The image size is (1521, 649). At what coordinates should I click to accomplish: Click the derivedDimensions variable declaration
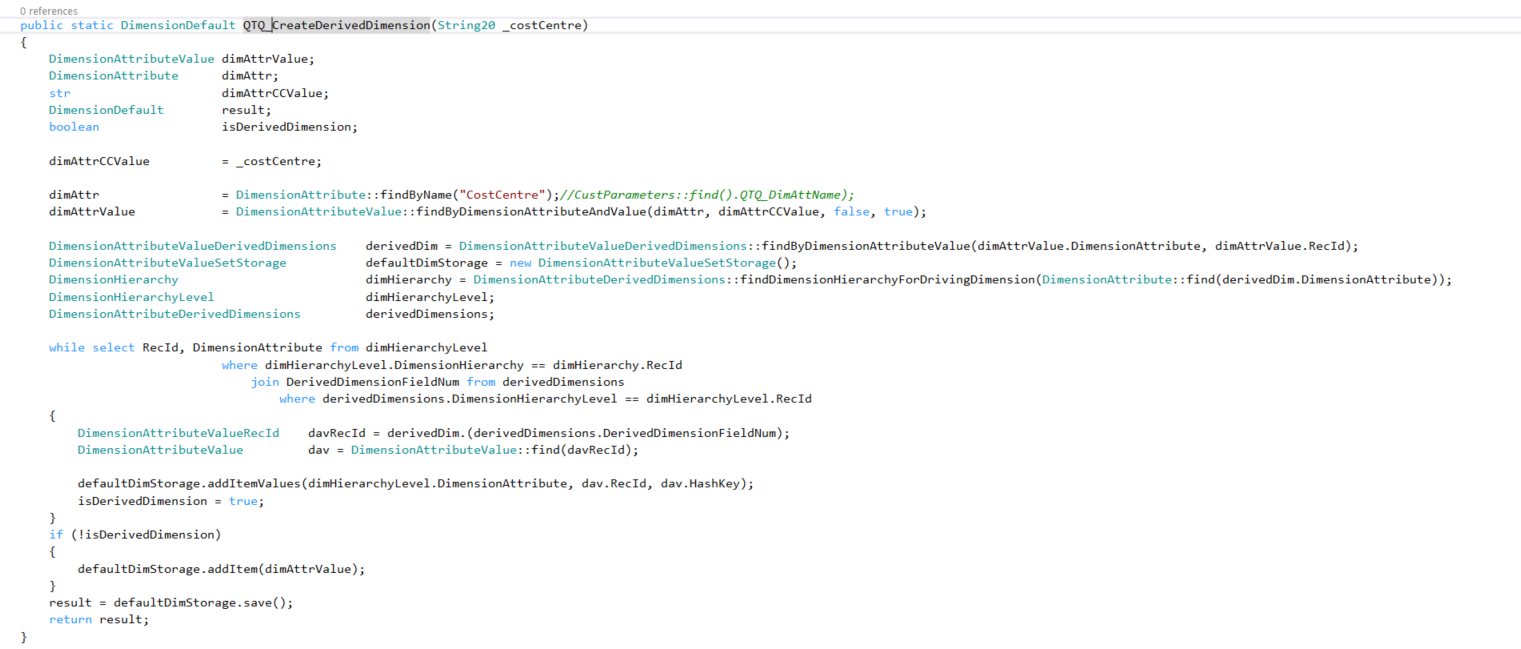[x=426, y=314]
